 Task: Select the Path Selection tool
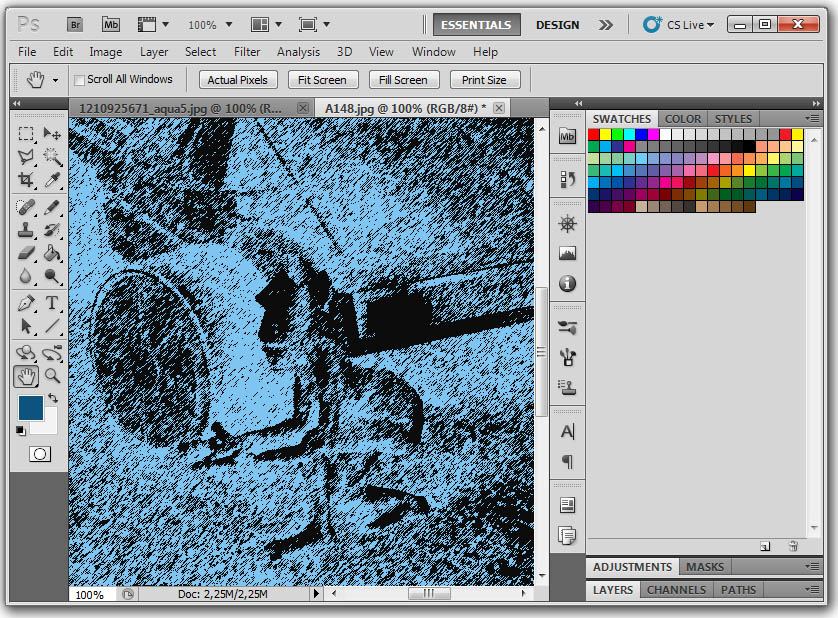point(26,326)
